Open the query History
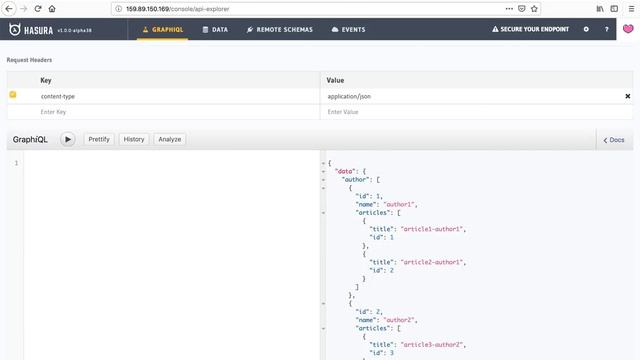Screen dimensions: 640x360 click(134, 139)
